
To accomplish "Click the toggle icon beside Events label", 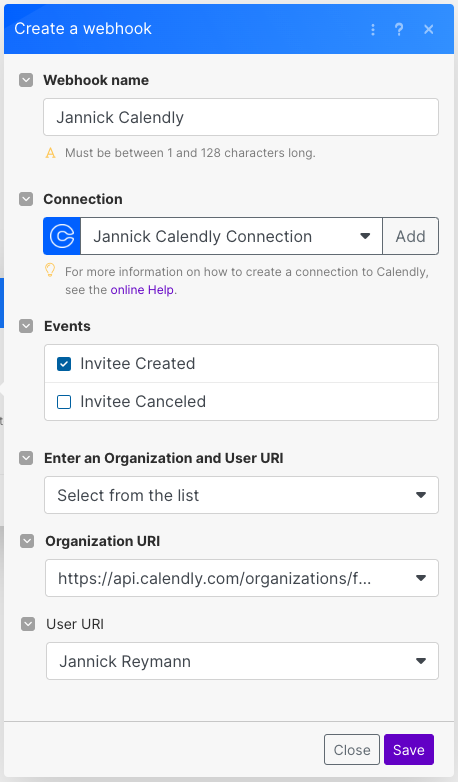I will click(x=26, y=326).
